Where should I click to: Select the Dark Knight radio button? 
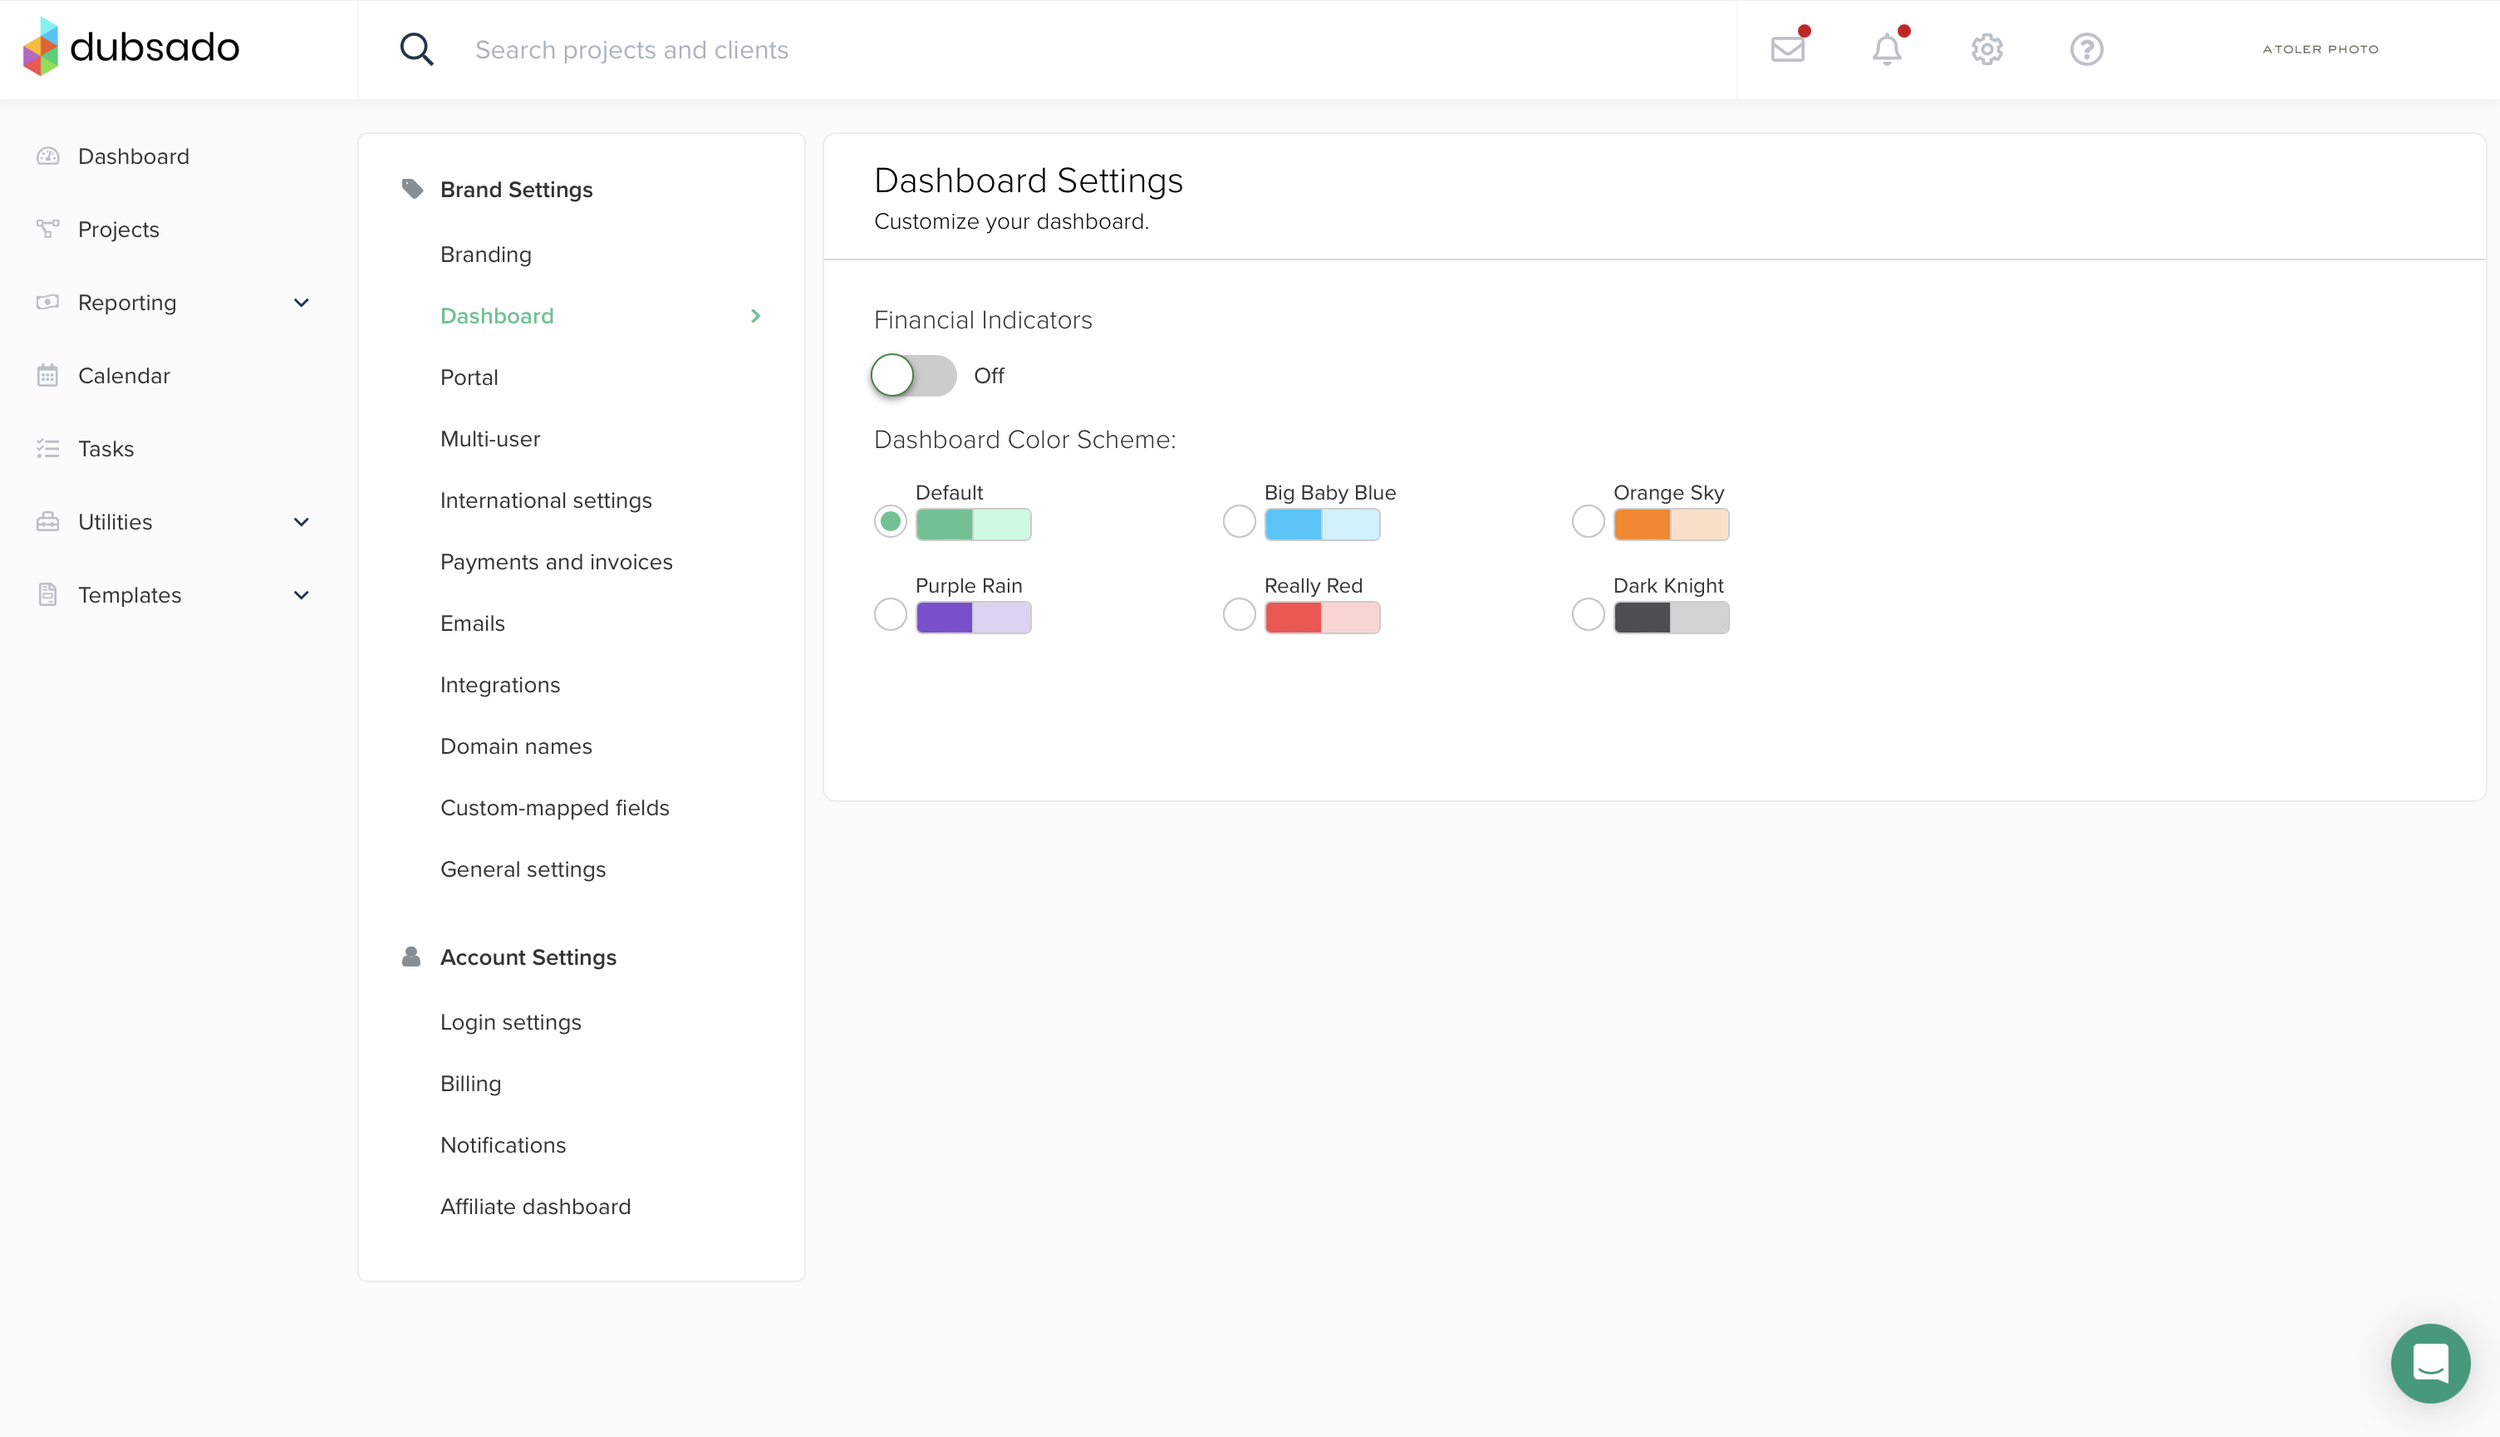pos(1587,614)
